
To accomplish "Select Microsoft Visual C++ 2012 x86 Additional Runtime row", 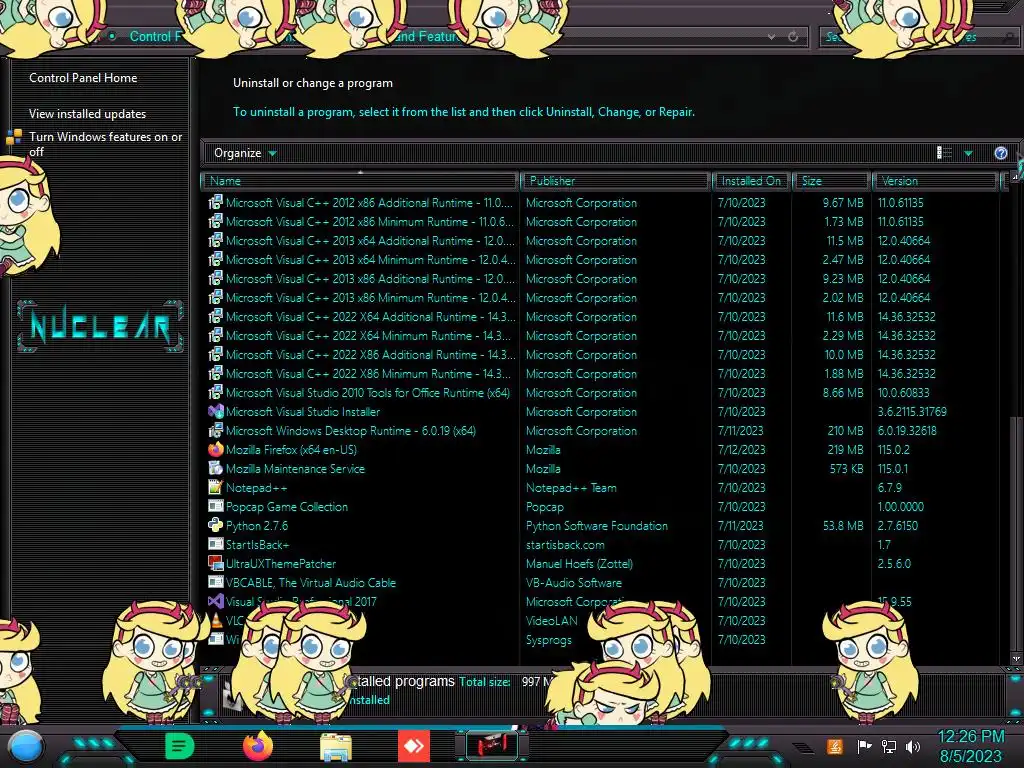I will [x=601, y=202].
